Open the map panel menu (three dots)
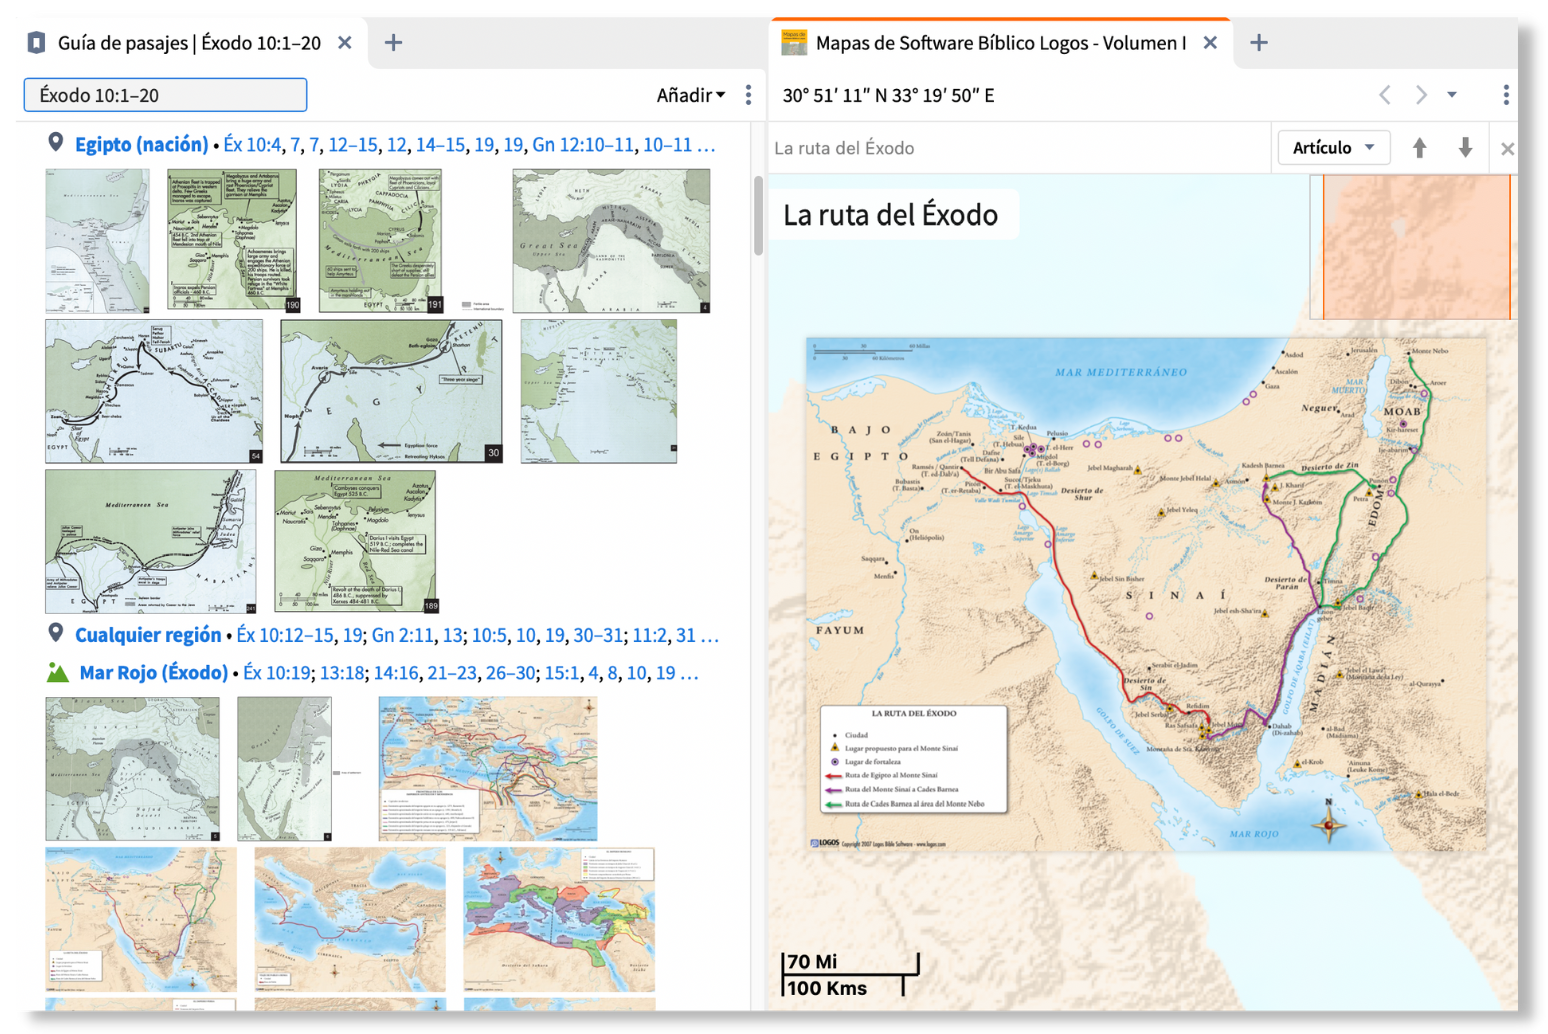The width and height of the screenshot is (1548, 1034). (x=1505, y=95)
